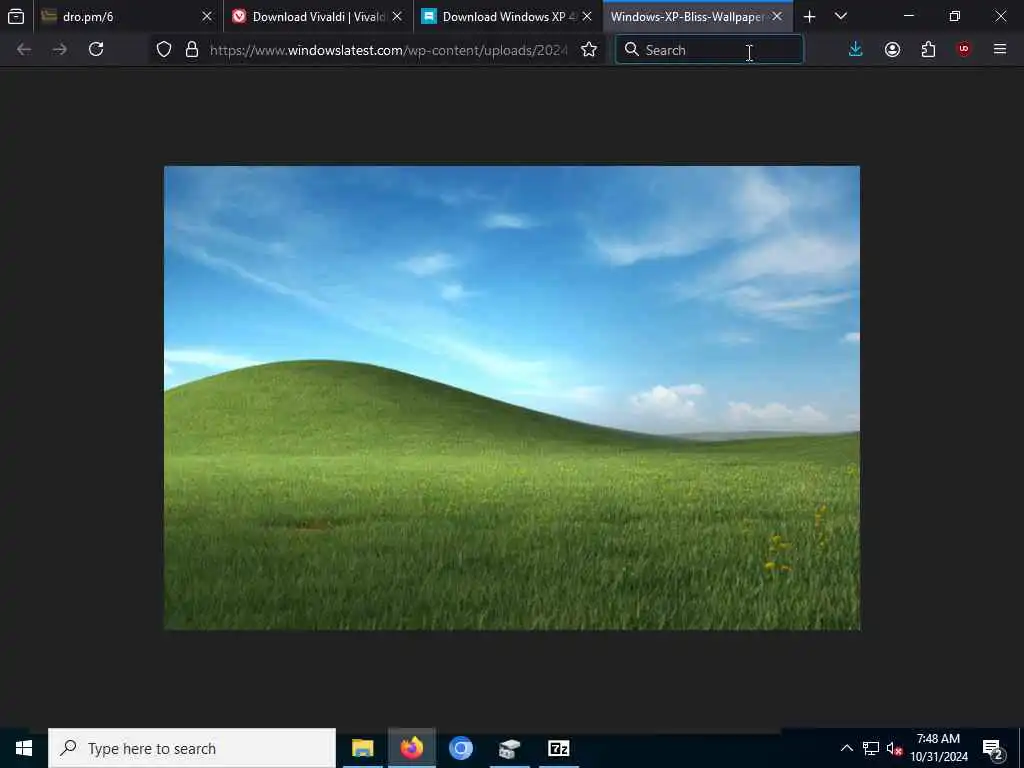Open the muted volume tray icon
Viewport: 1024px width, 768px height.
[894, 749]
